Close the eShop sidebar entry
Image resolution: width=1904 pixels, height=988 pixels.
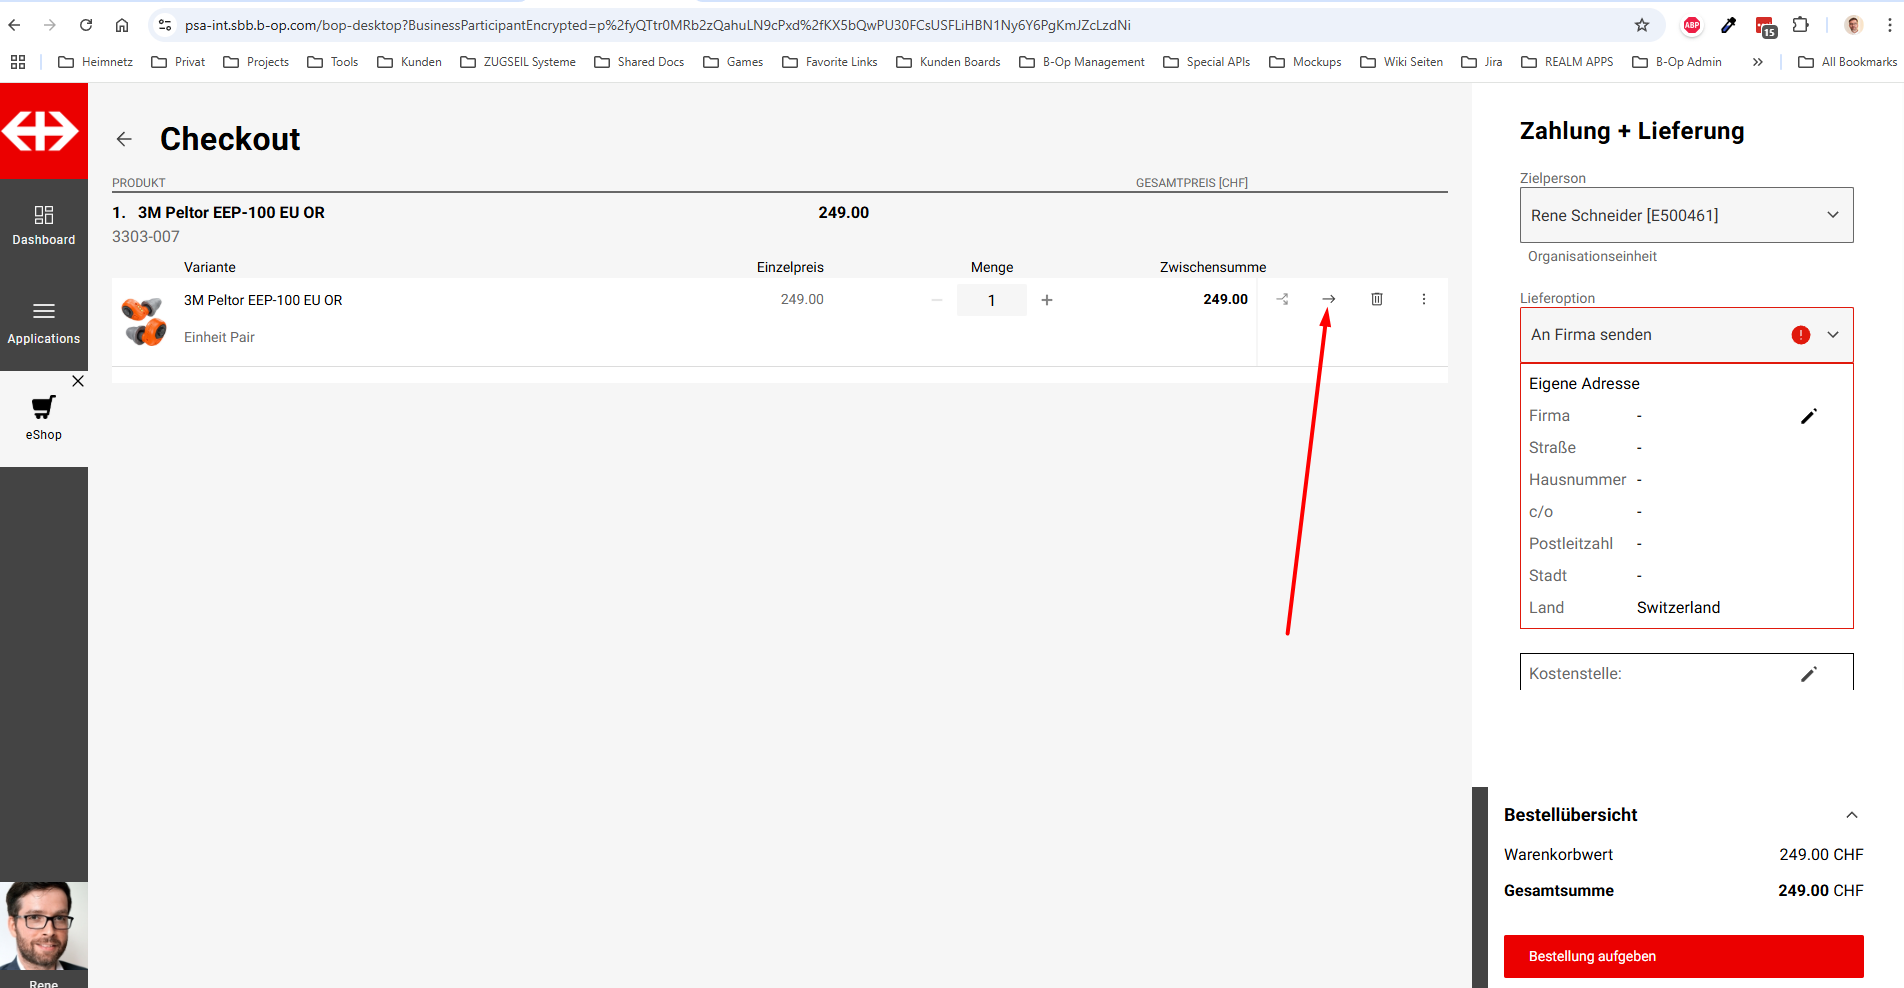tap(78, 381)
